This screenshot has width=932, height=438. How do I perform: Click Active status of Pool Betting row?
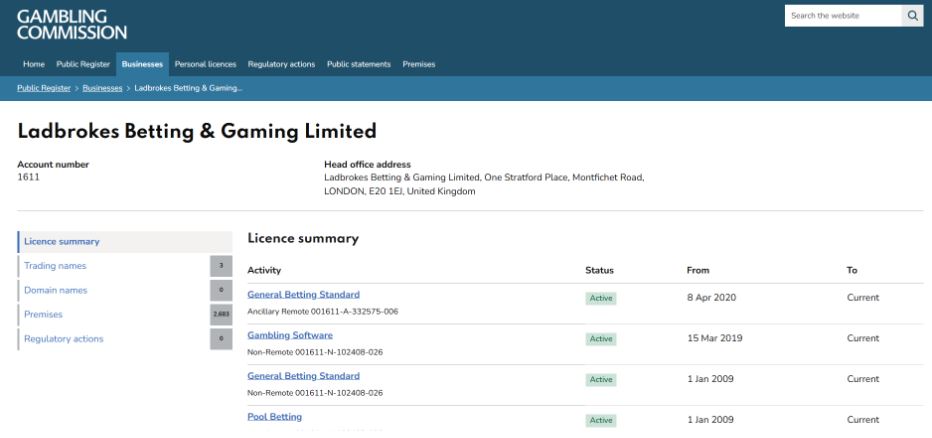pyautogui.click(x=601, y=420)
